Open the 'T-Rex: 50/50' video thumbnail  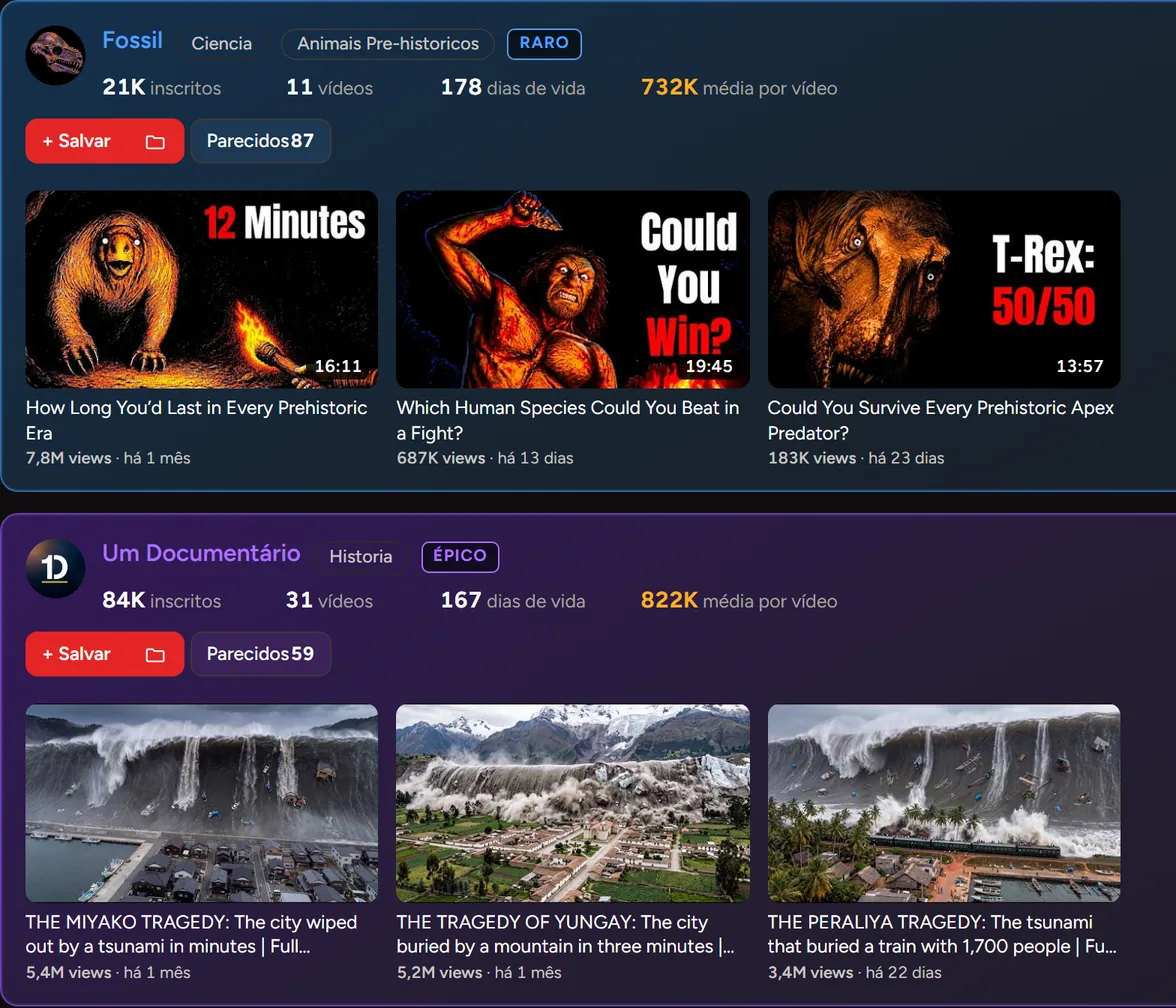[944, 290]
